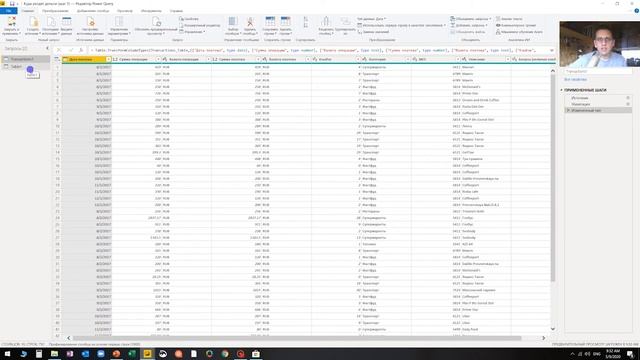
Task: Click the formula bar confirm checkmark
Action: pyautogui.click(x=70, y=50)
